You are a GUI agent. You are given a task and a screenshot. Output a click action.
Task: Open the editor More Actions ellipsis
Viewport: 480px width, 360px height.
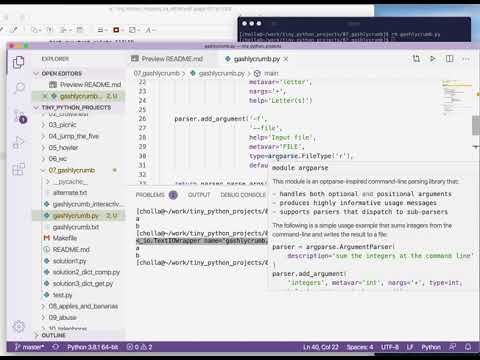tap(466, 59)
